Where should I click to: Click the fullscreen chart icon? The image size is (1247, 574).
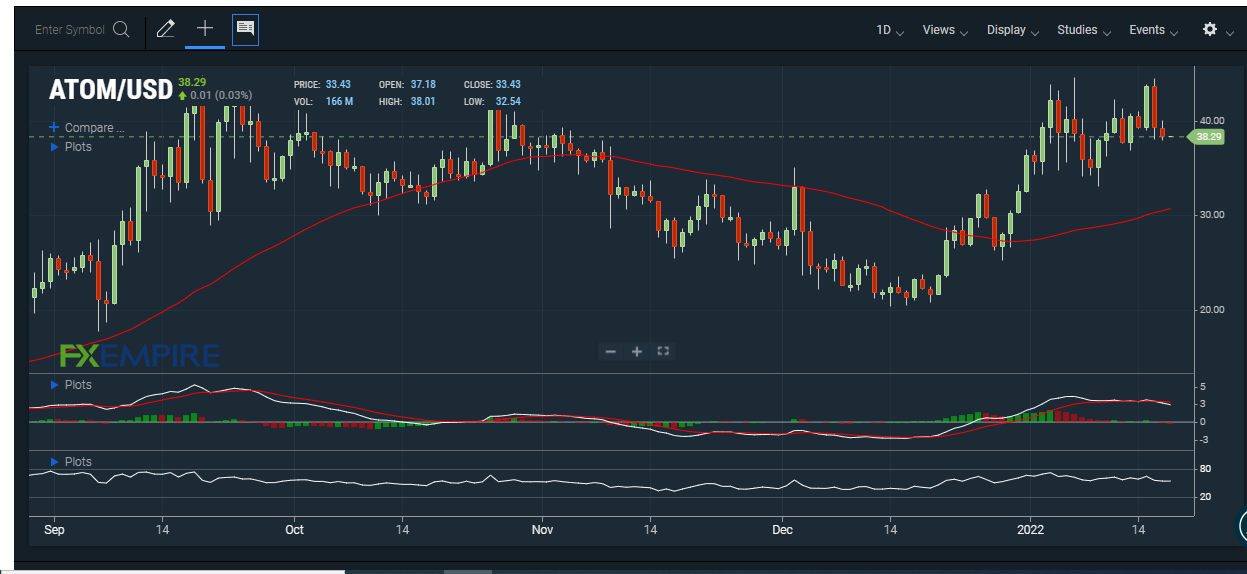662,351
